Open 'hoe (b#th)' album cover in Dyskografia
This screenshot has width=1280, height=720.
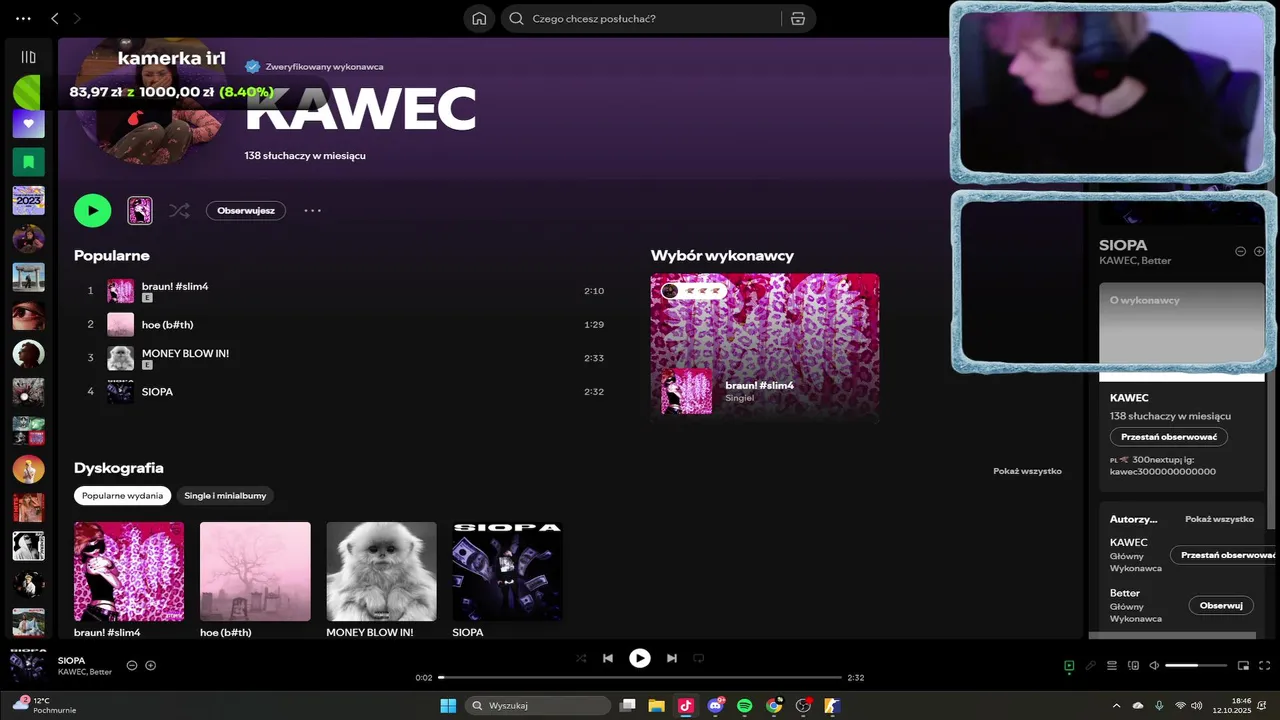(x=255, y=571)
